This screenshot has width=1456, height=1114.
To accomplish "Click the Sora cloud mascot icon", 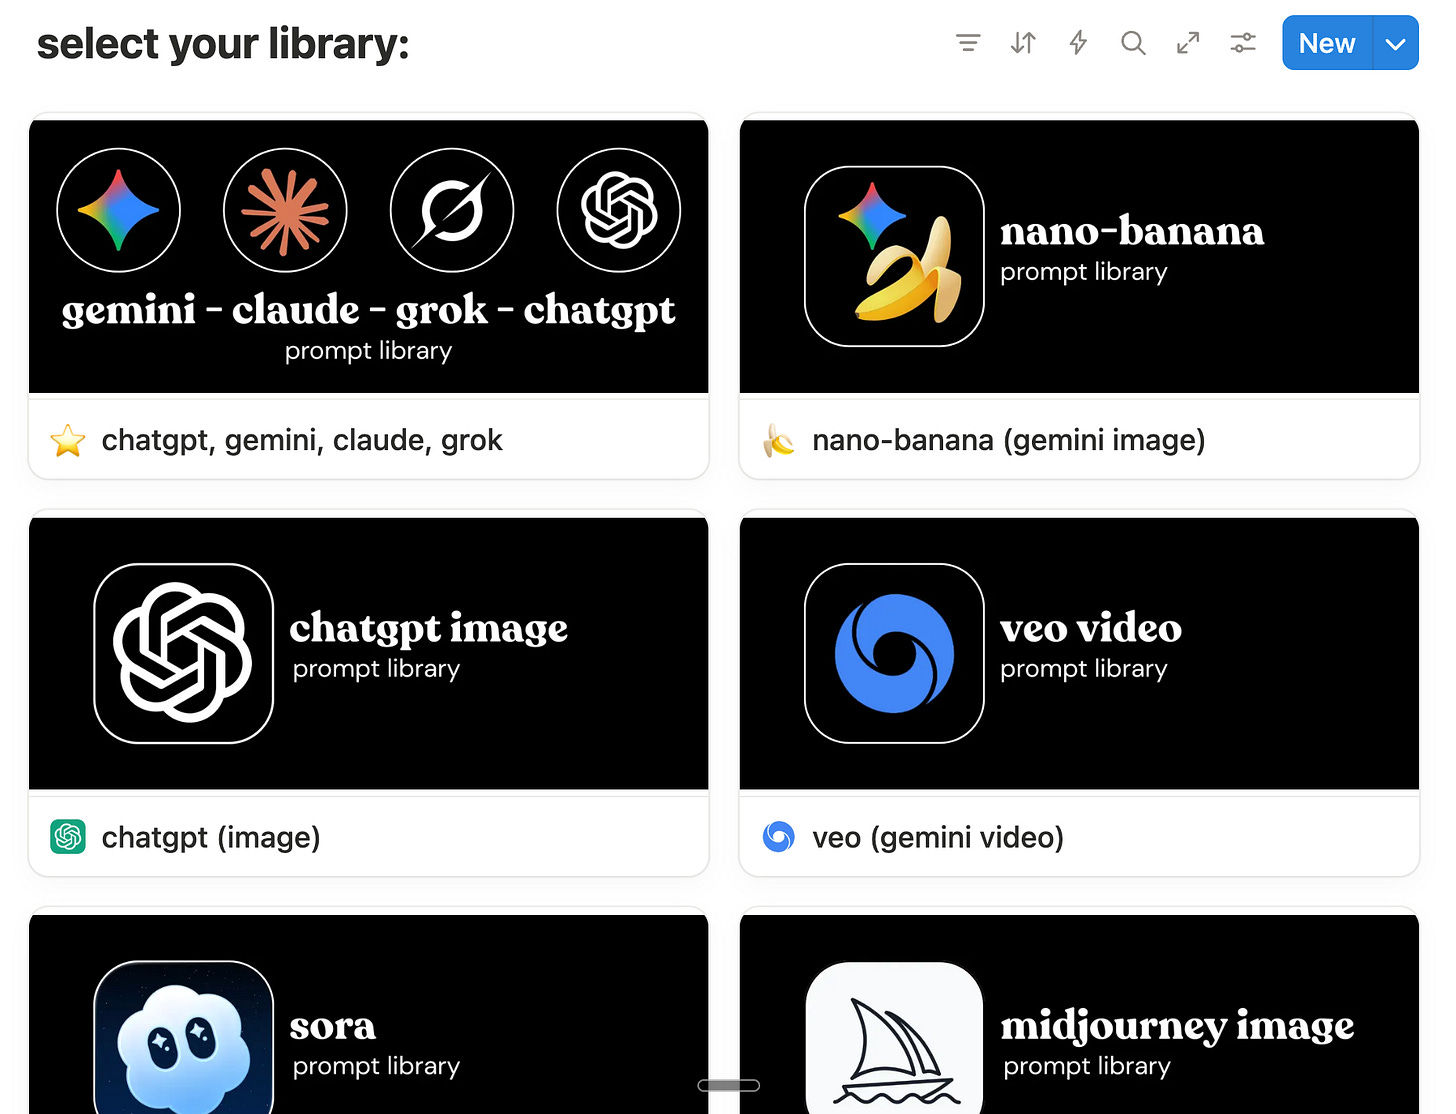I will (183, 1038).
